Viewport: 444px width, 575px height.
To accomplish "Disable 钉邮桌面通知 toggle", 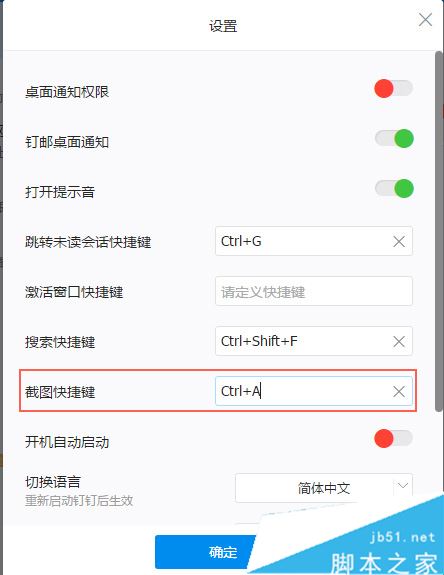I will click(394, 139).
